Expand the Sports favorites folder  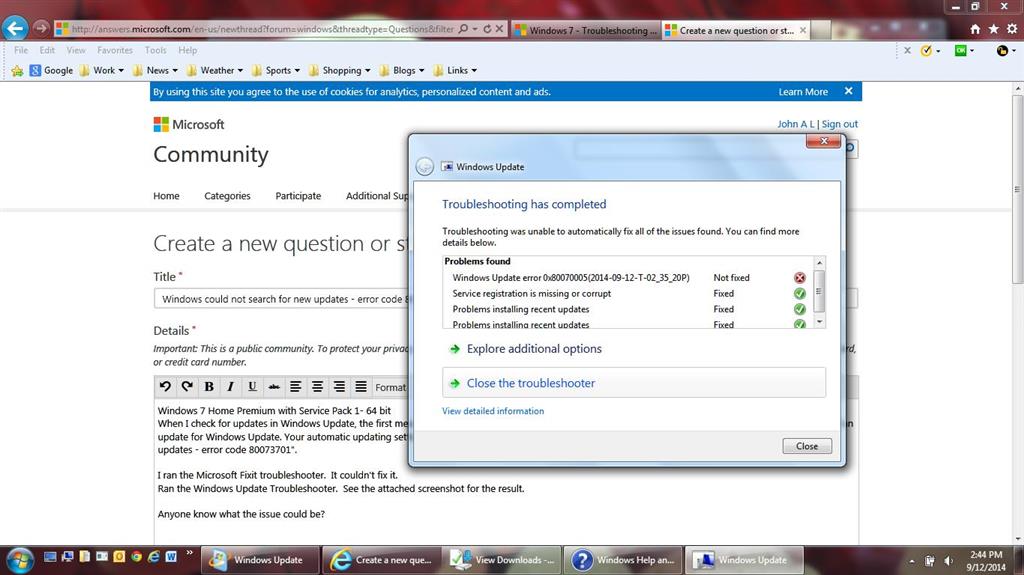pos(276,71)
